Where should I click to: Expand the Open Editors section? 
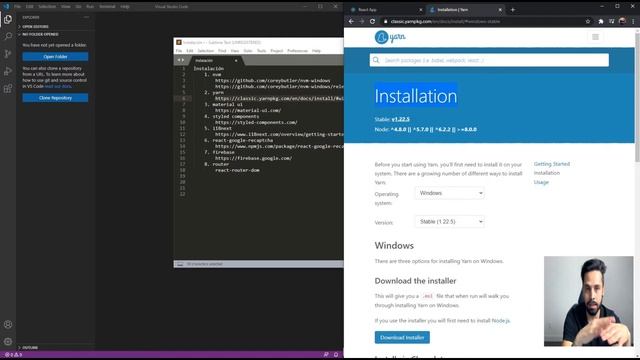pyautogui.click(x=35, y=27)
